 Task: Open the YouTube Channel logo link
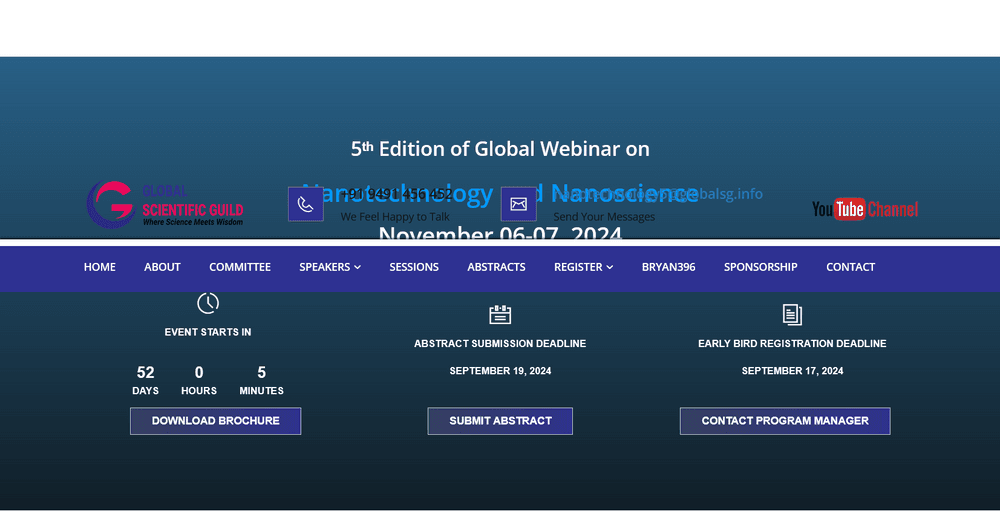coord(864,209)
